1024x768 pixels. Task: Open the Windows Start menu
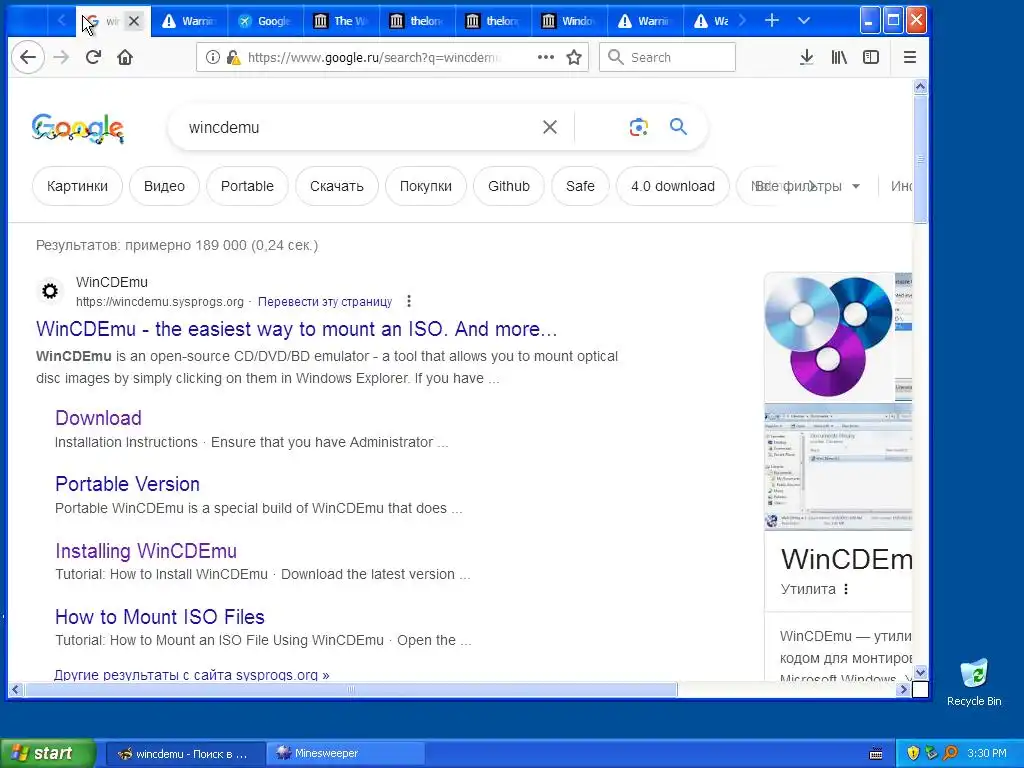[x=48, y=753]
